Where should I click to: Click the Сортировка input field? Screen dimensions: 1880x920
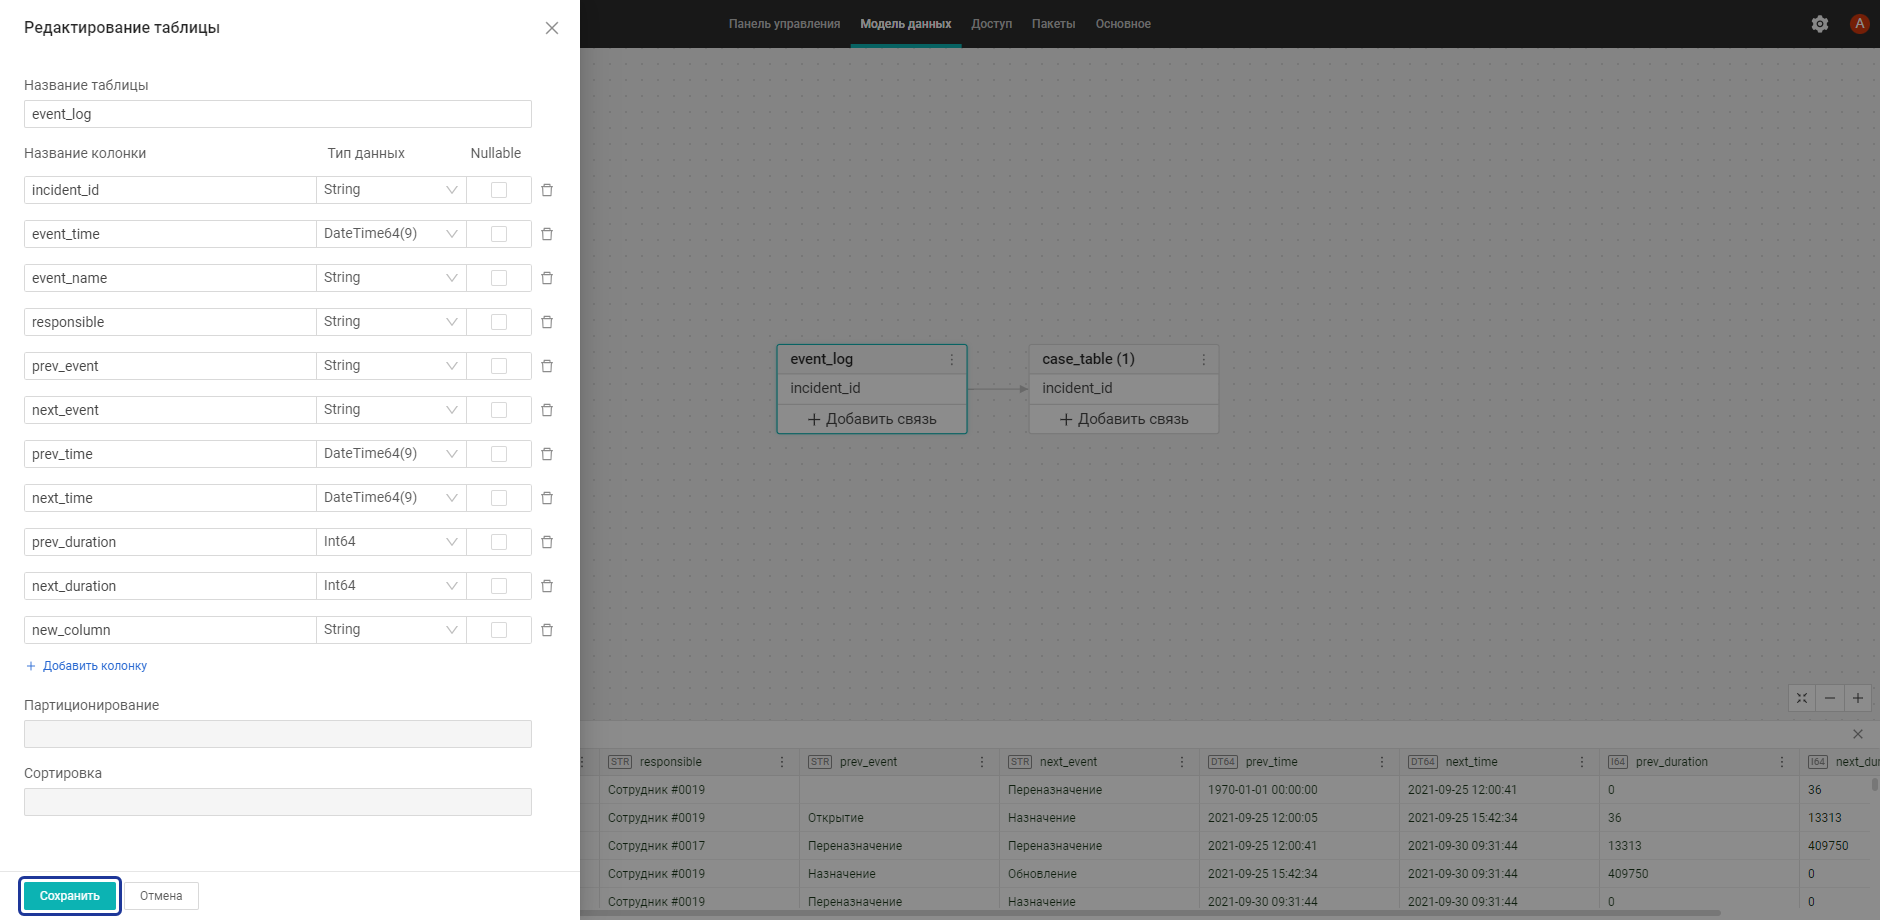tap(278, 802)
